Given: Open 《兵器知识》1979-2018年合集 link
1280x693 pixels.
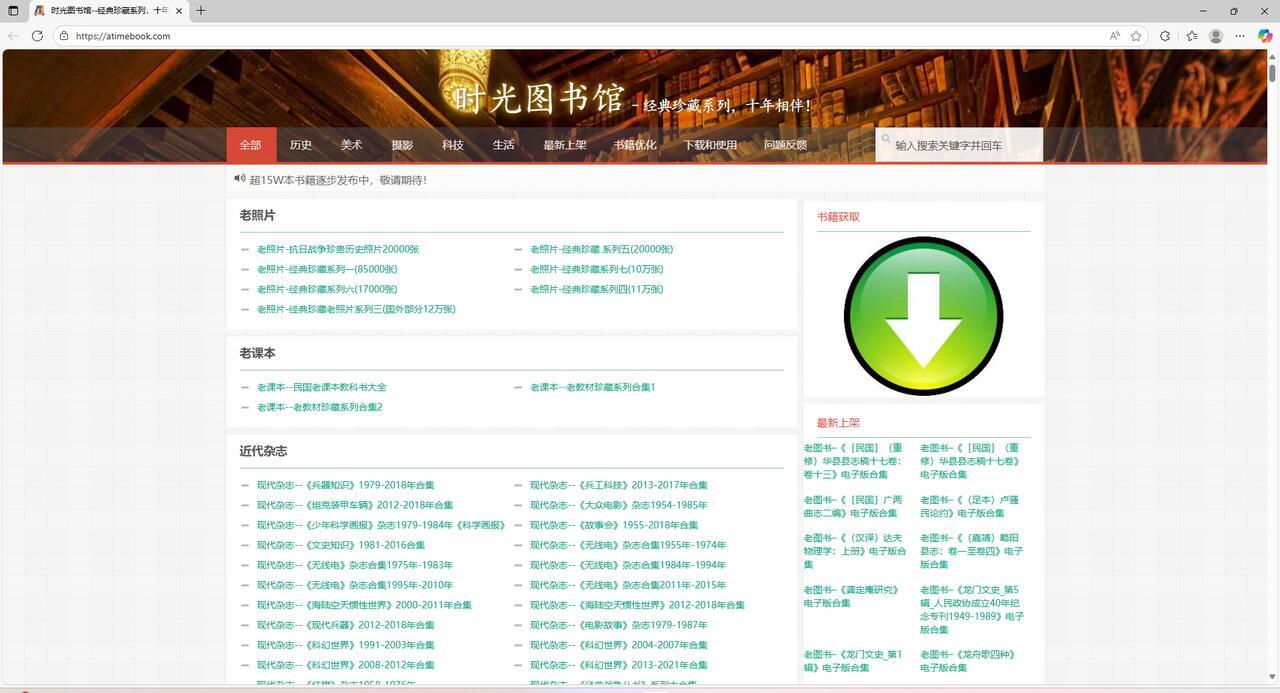Looking at the screenshot, I should 346,485.
